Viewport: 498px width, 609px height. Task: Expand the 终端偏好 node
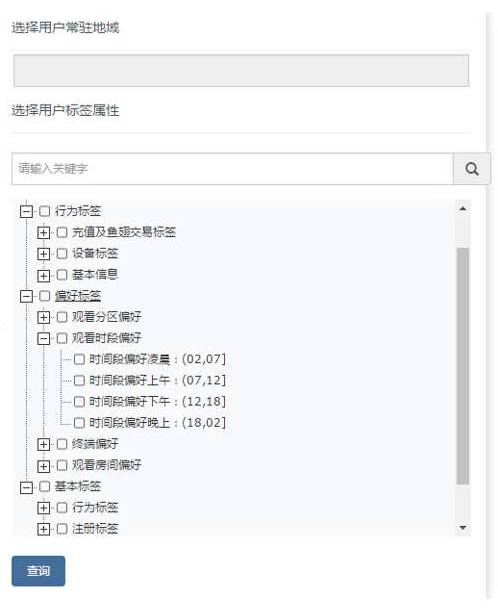44,444
